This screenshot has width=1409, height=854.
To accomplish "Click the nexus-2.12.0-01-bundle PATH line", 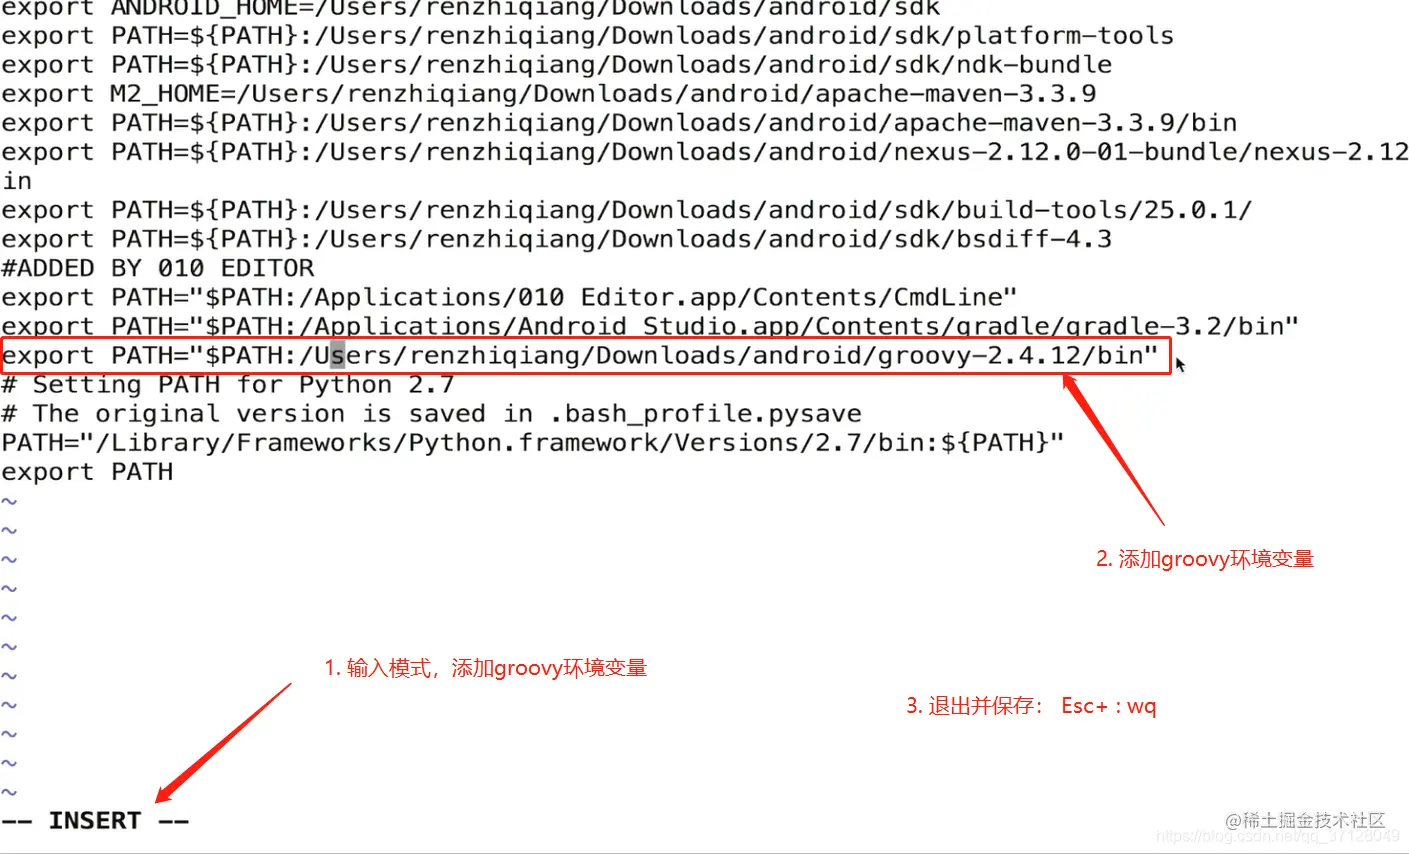I will [704, 152].
